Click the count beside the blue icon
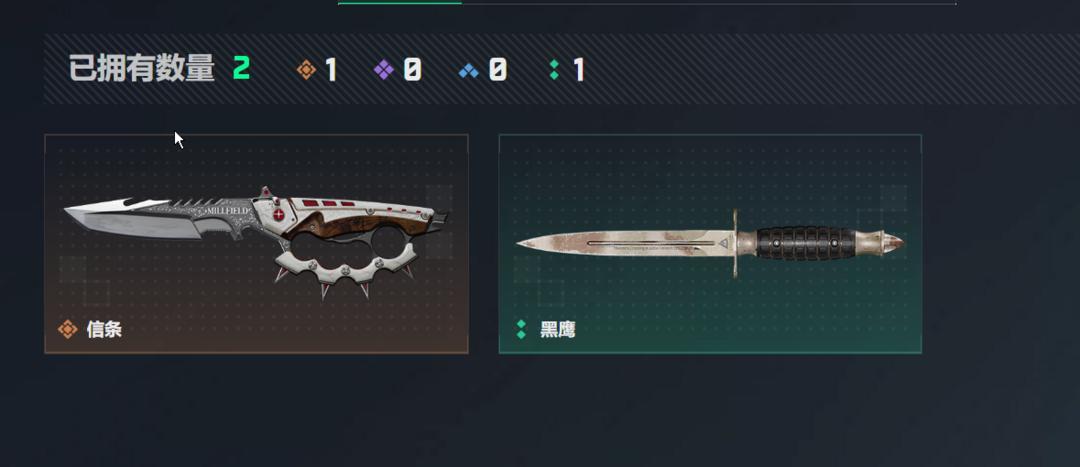The height and width of the screenshot is (467, 1080). (497, 70)
